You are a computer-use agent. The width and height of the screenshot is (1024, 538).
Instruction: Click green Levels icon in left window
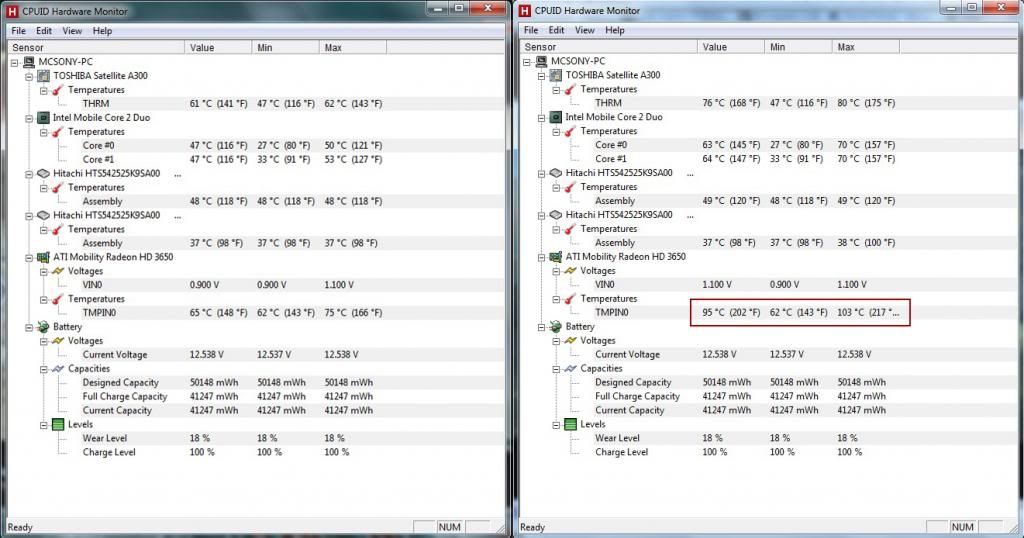click(57, 424)
